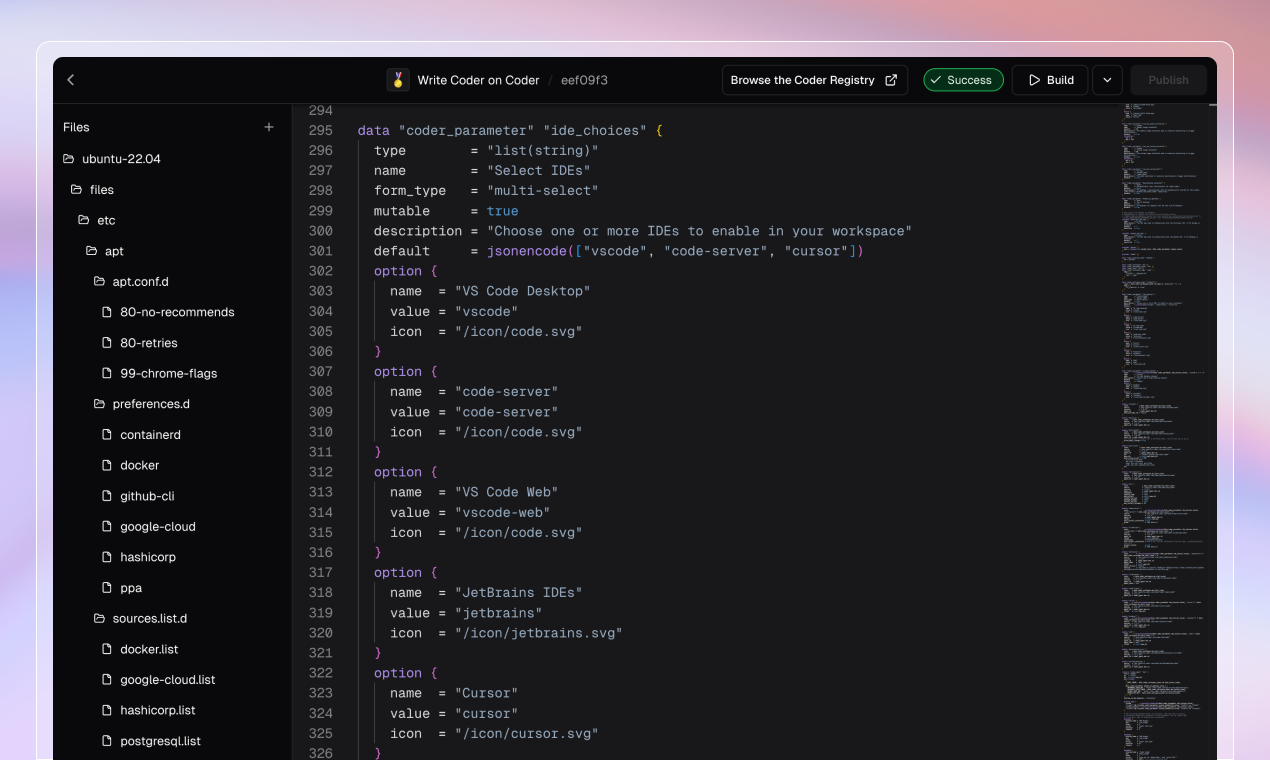Click "/icon/cursor.svg" icon path

527,733
